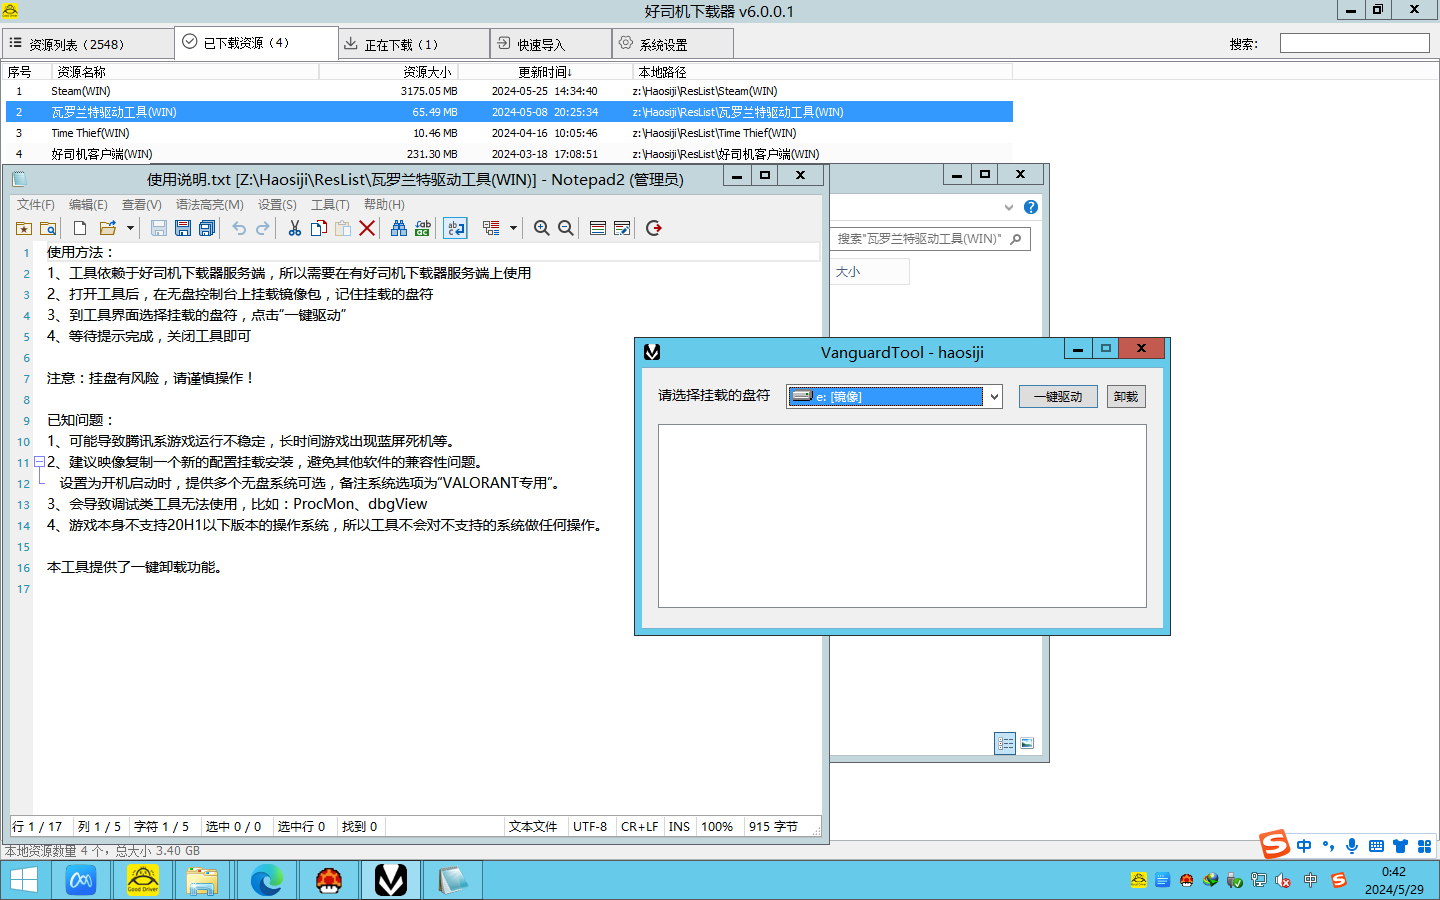
Task: Click the Zoom In magnifier icon
Action: pos(542,228)
